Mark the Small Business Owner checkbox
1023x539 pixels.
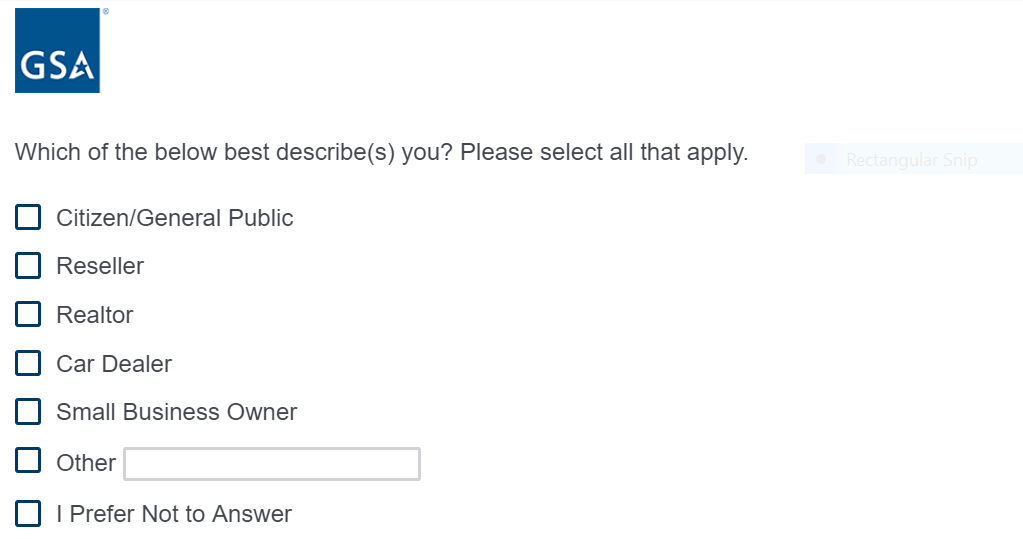tap(28, 411)
